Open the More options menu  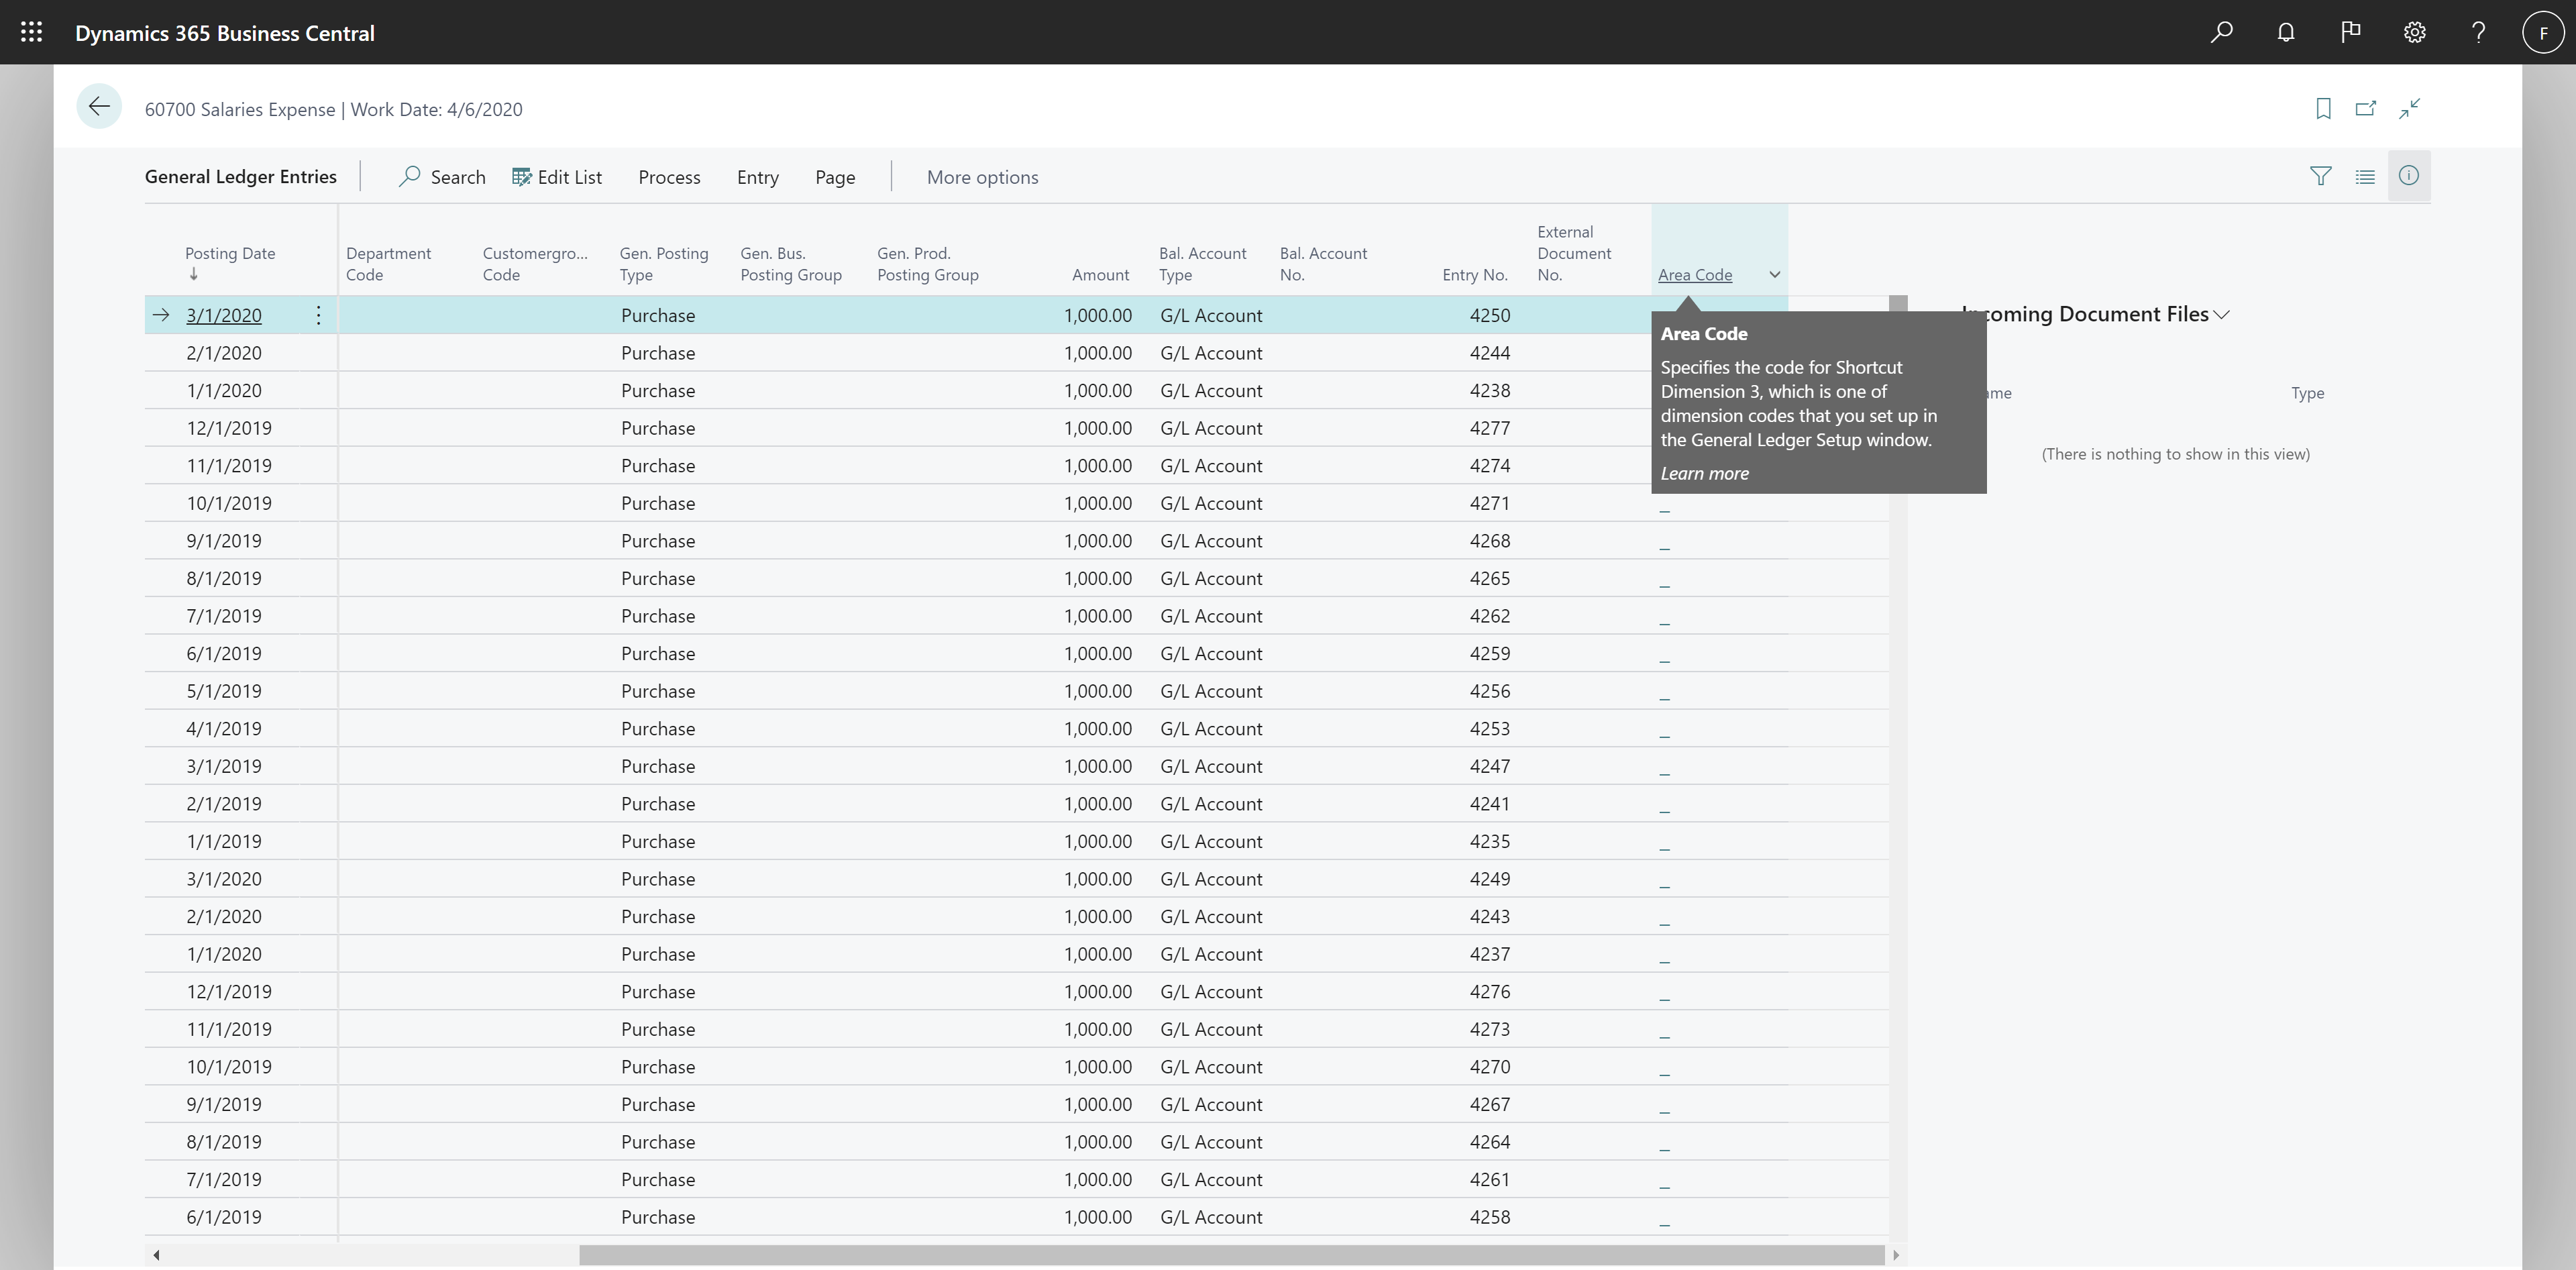tap(981, 176)
